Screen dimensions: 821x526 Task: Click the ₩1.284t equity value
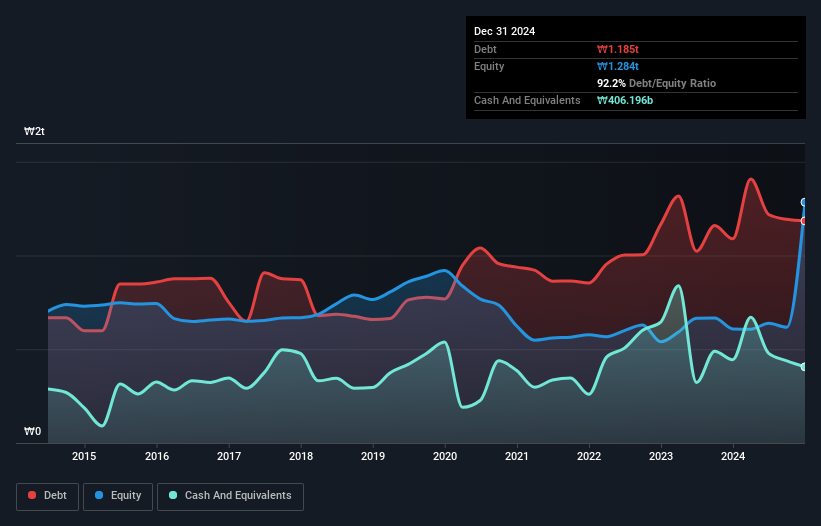click(x=618, y=66)
